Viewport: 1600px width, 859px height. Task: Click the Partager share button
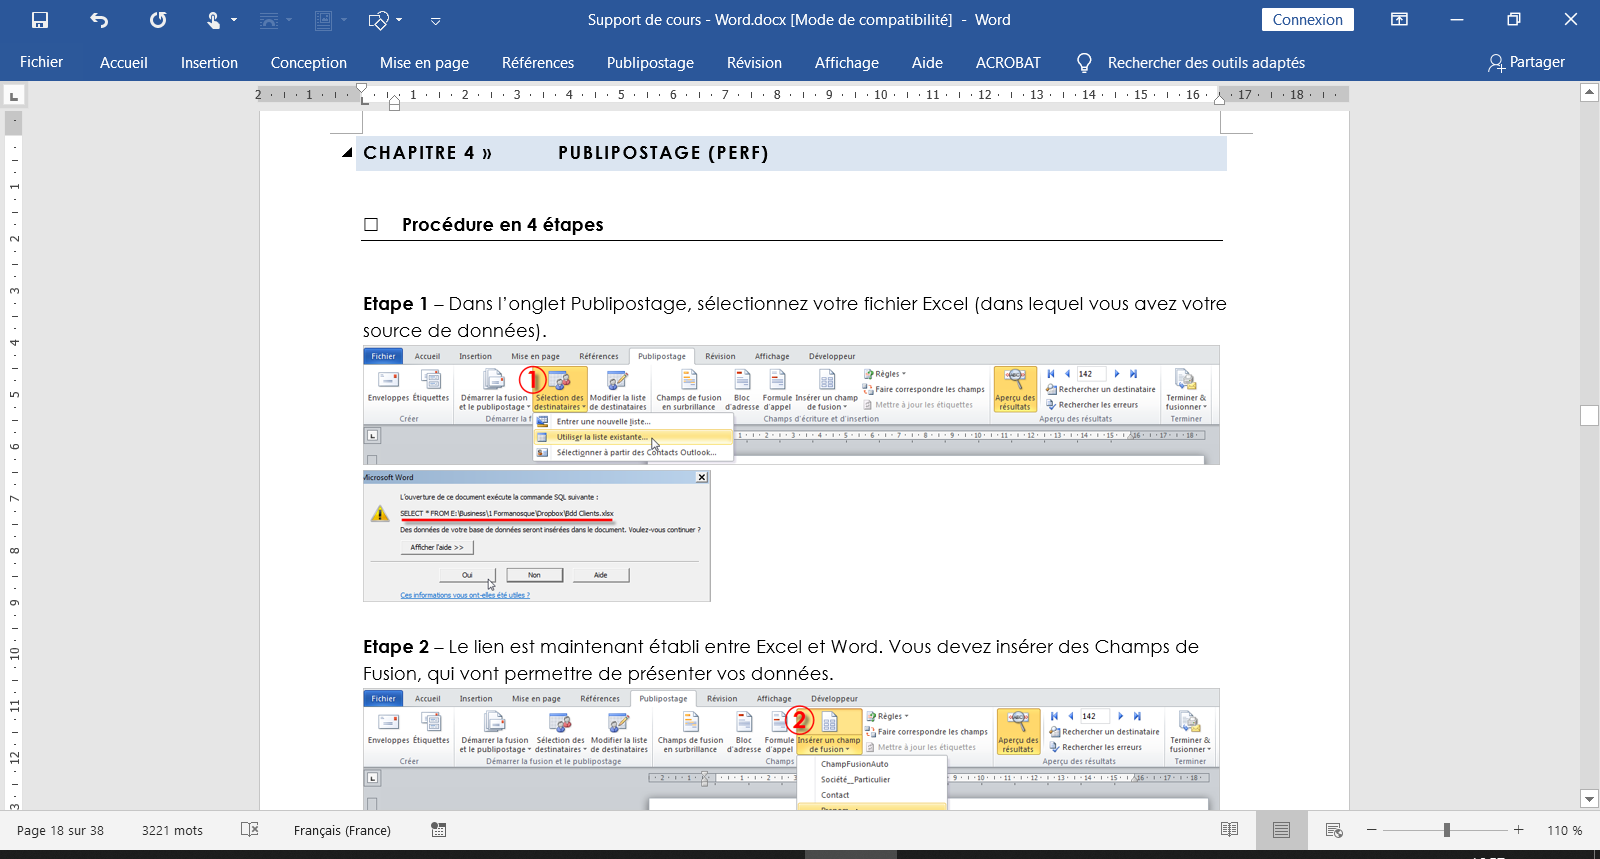(1526, 62)
